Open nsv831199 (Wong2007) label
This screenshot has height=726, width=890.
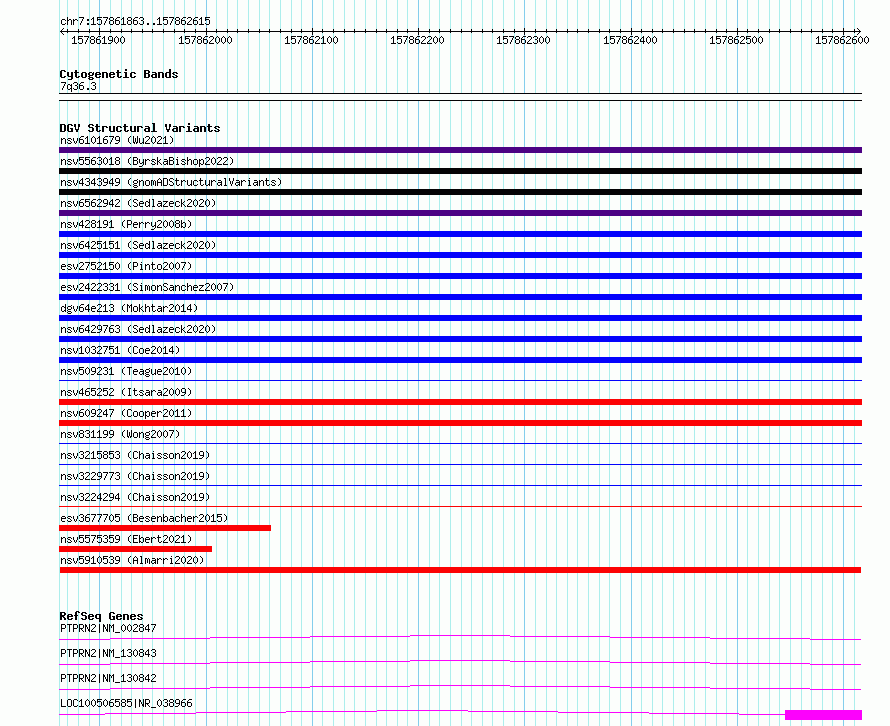tap(120, 434)
